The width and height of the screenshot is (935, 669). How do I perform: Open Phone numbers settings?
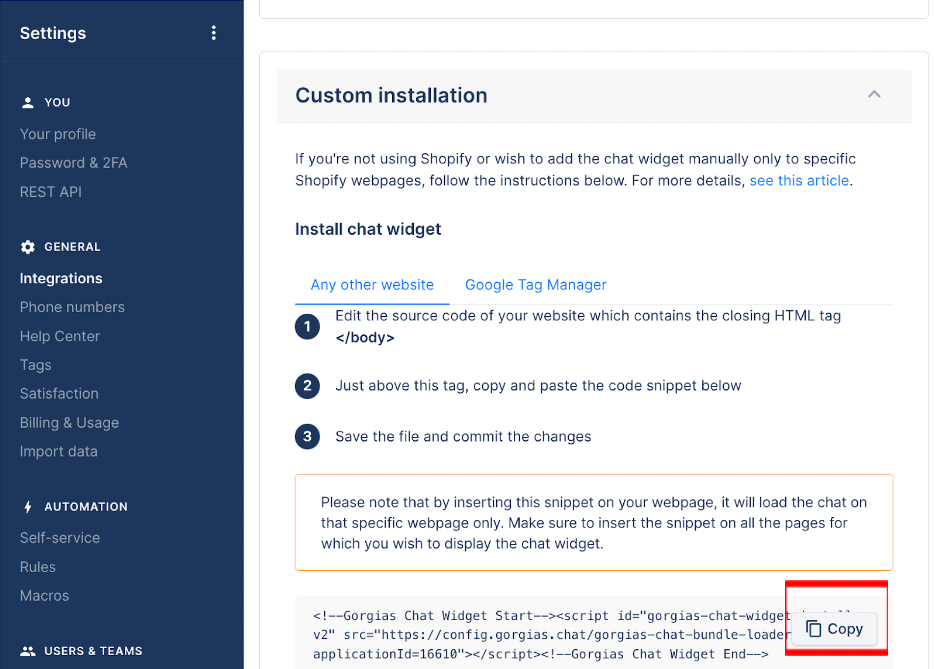(x=72, y=307)
